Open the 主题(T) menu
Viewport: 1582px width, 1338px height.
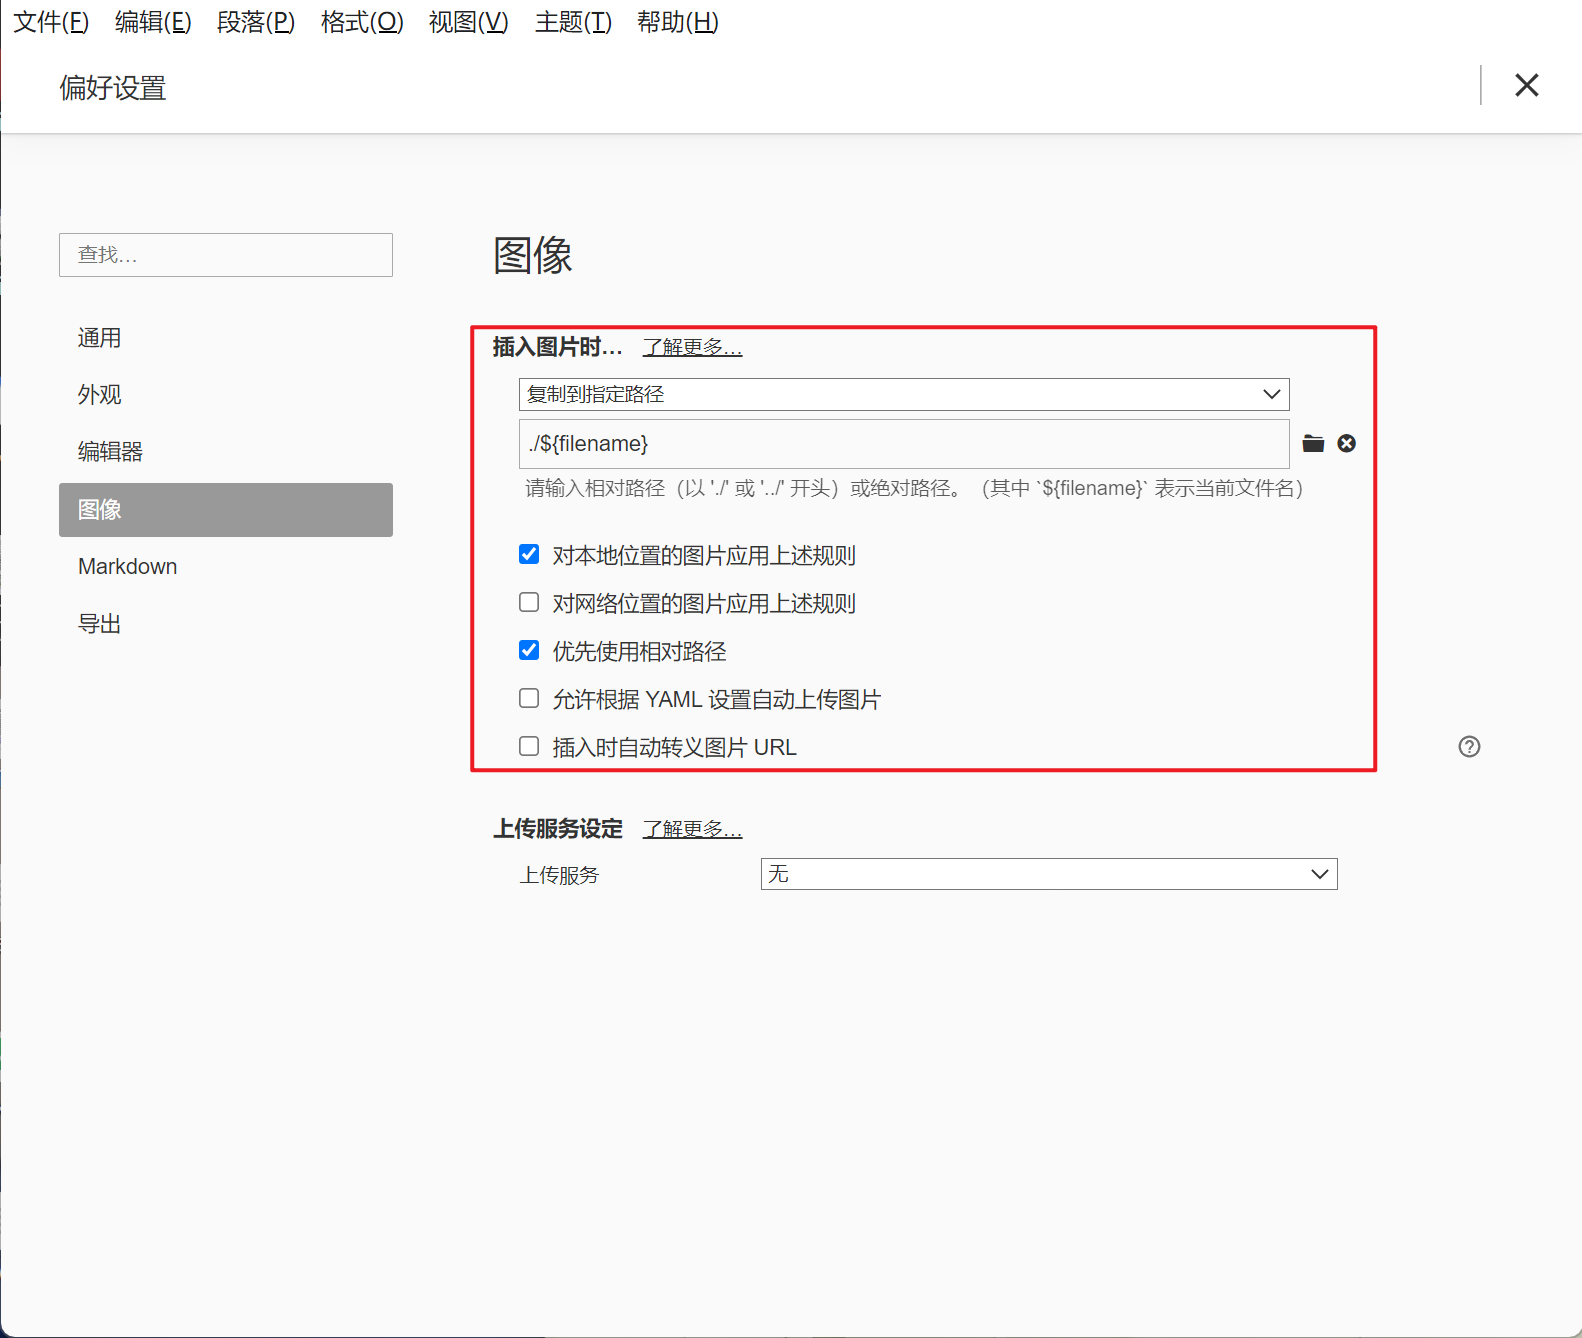[x=573, y=22]
